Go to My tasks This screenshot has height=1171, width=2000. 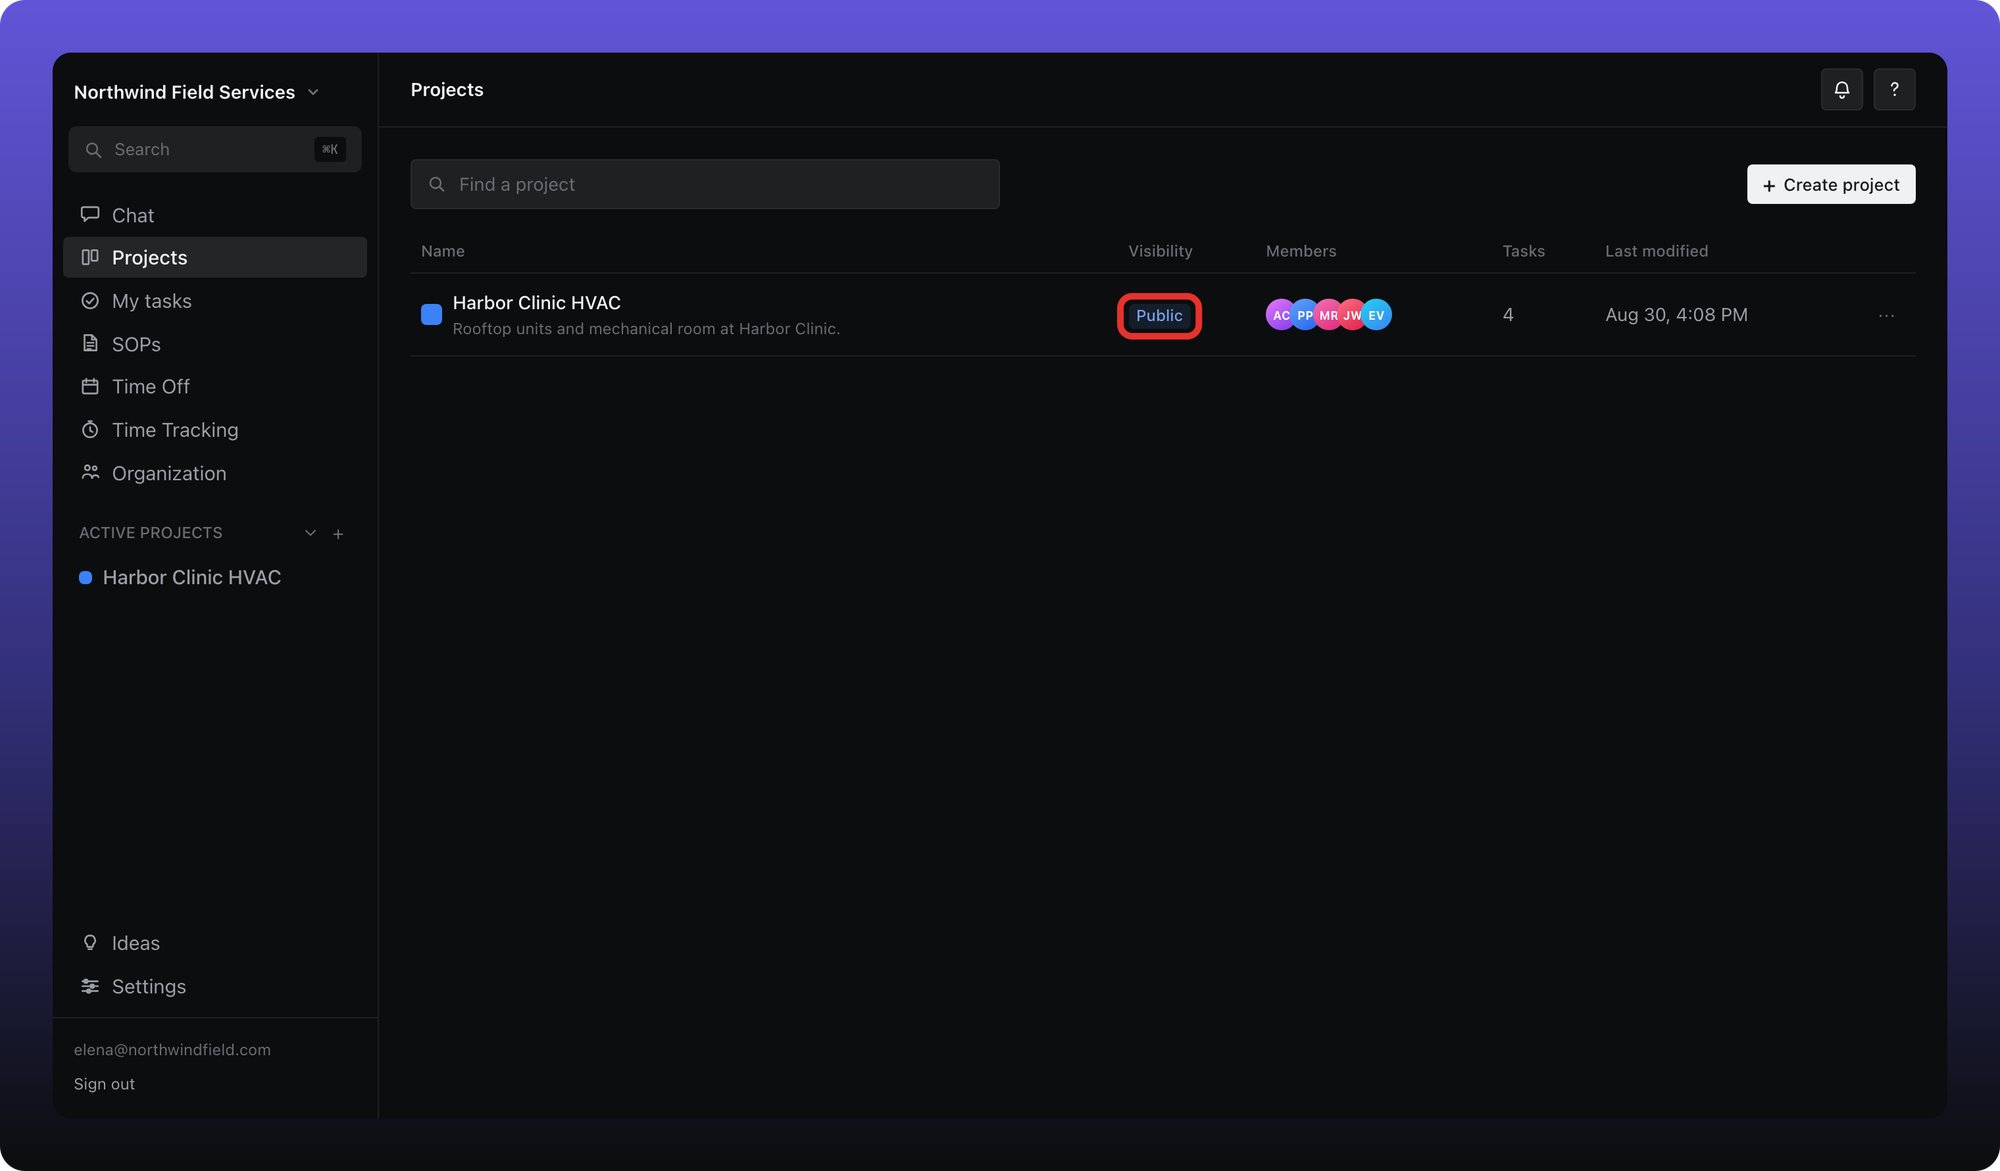tap(215, 301)
